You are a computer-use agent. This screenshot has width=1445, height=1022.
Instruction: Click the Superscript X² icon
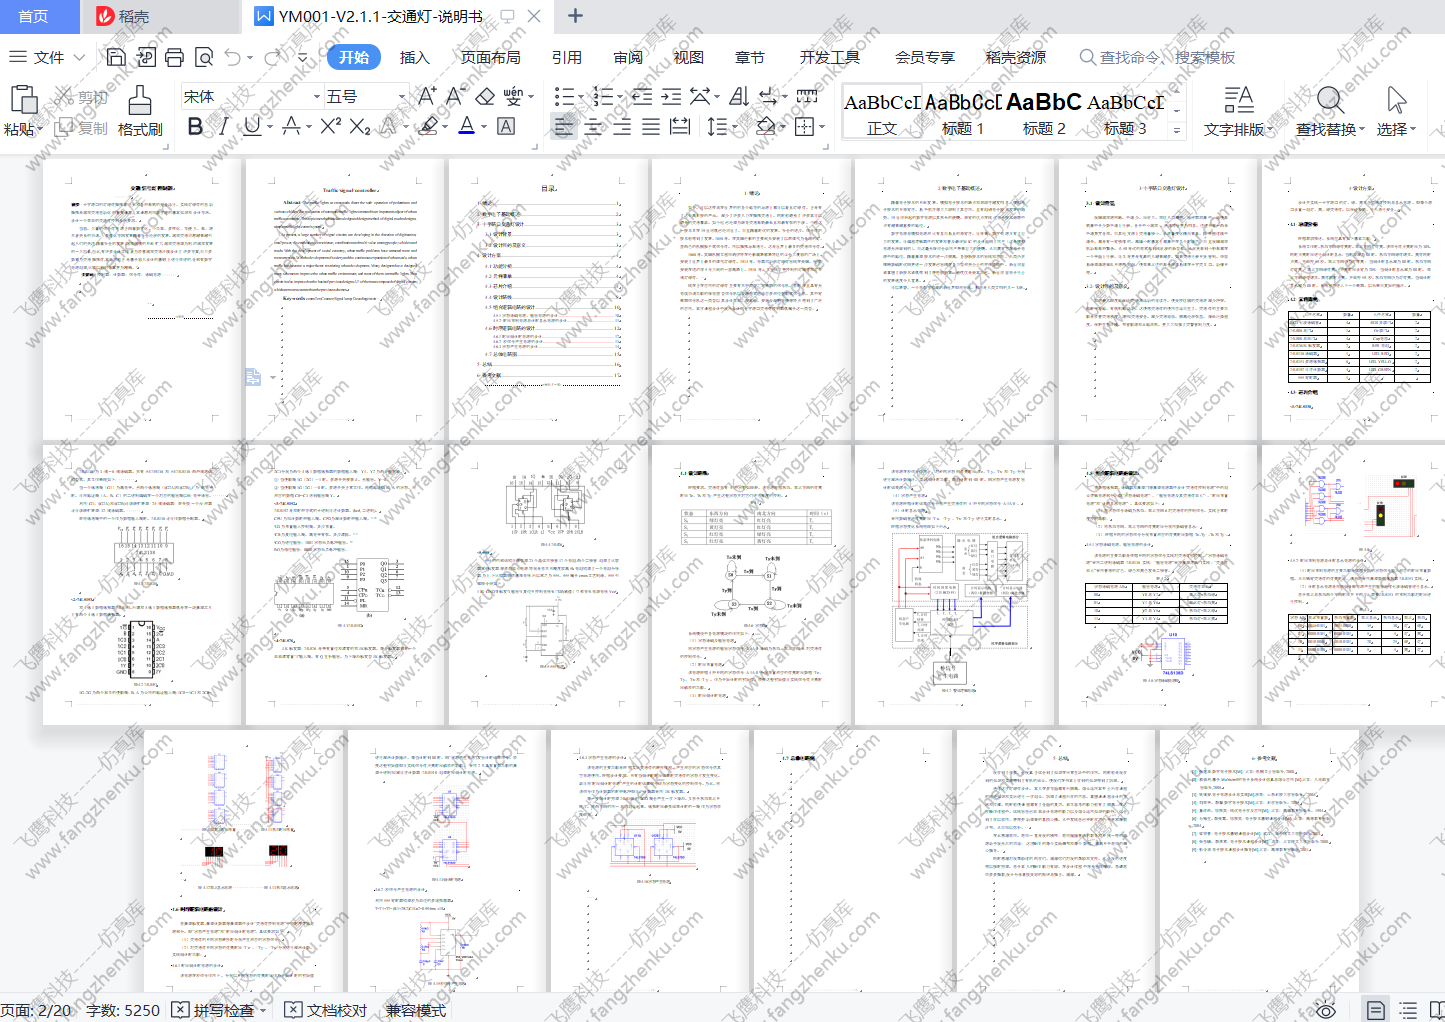[x=331, y=126]
